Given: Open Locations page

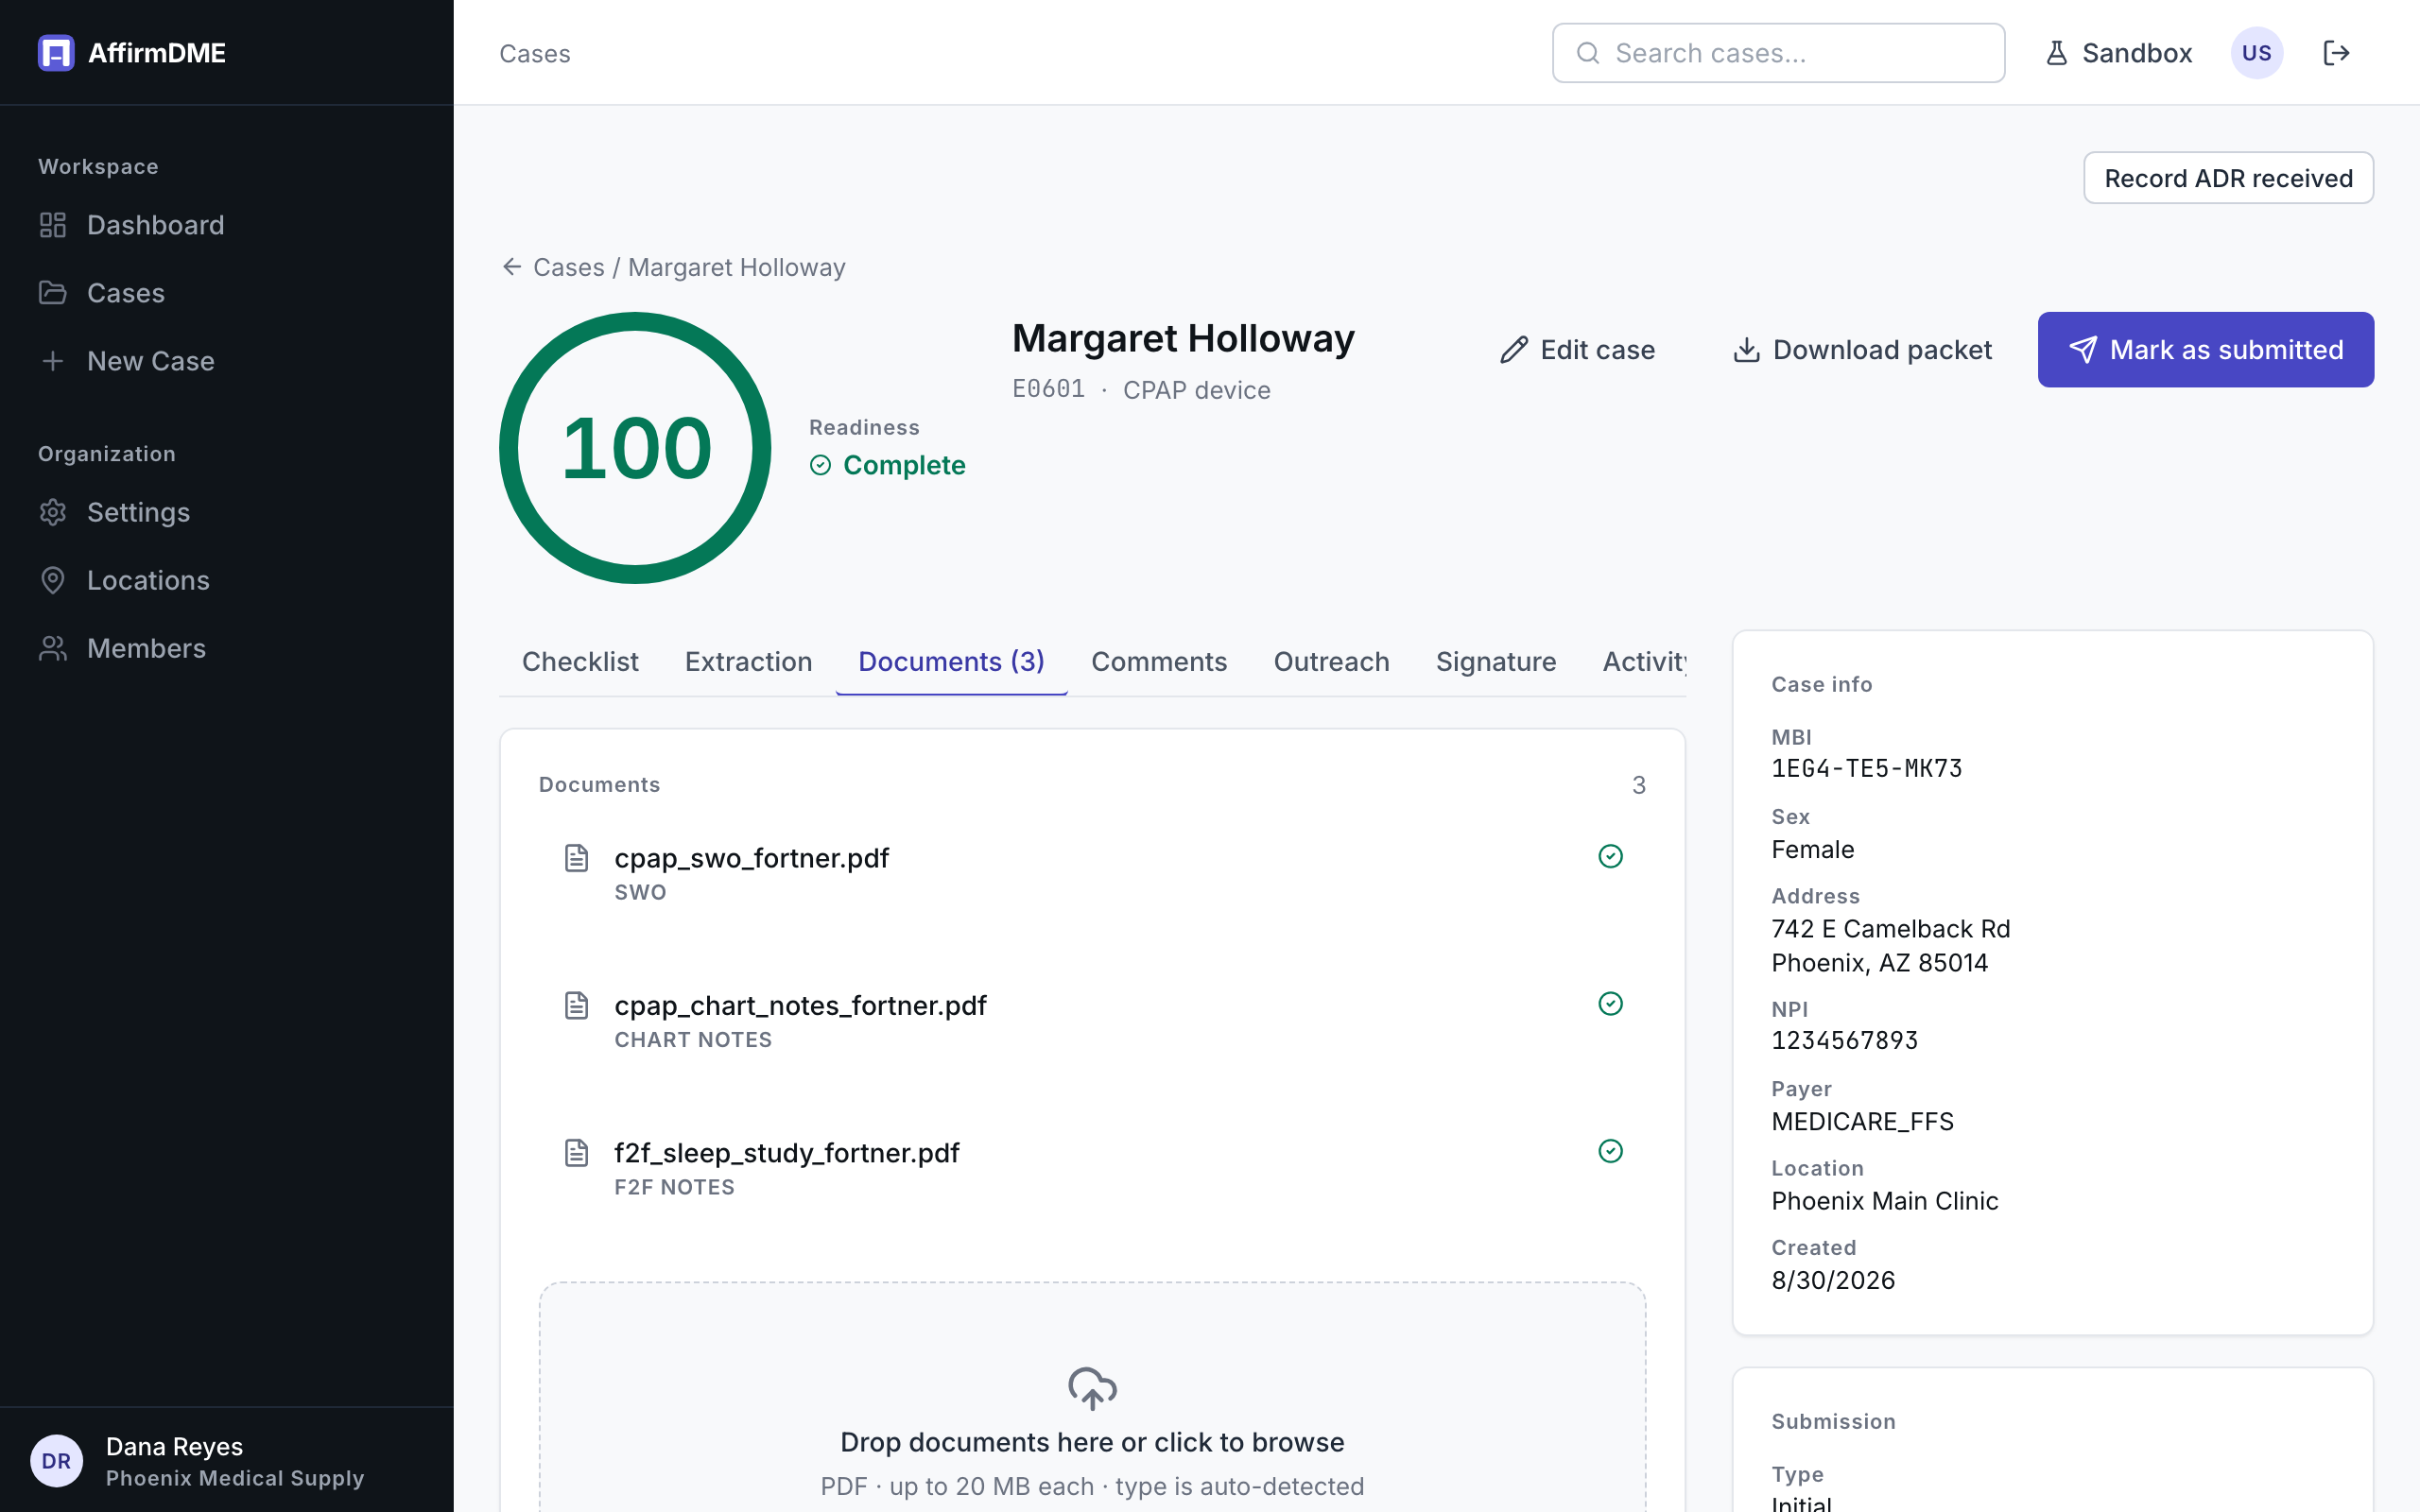Looking at the screenshot, I should 124,580.
